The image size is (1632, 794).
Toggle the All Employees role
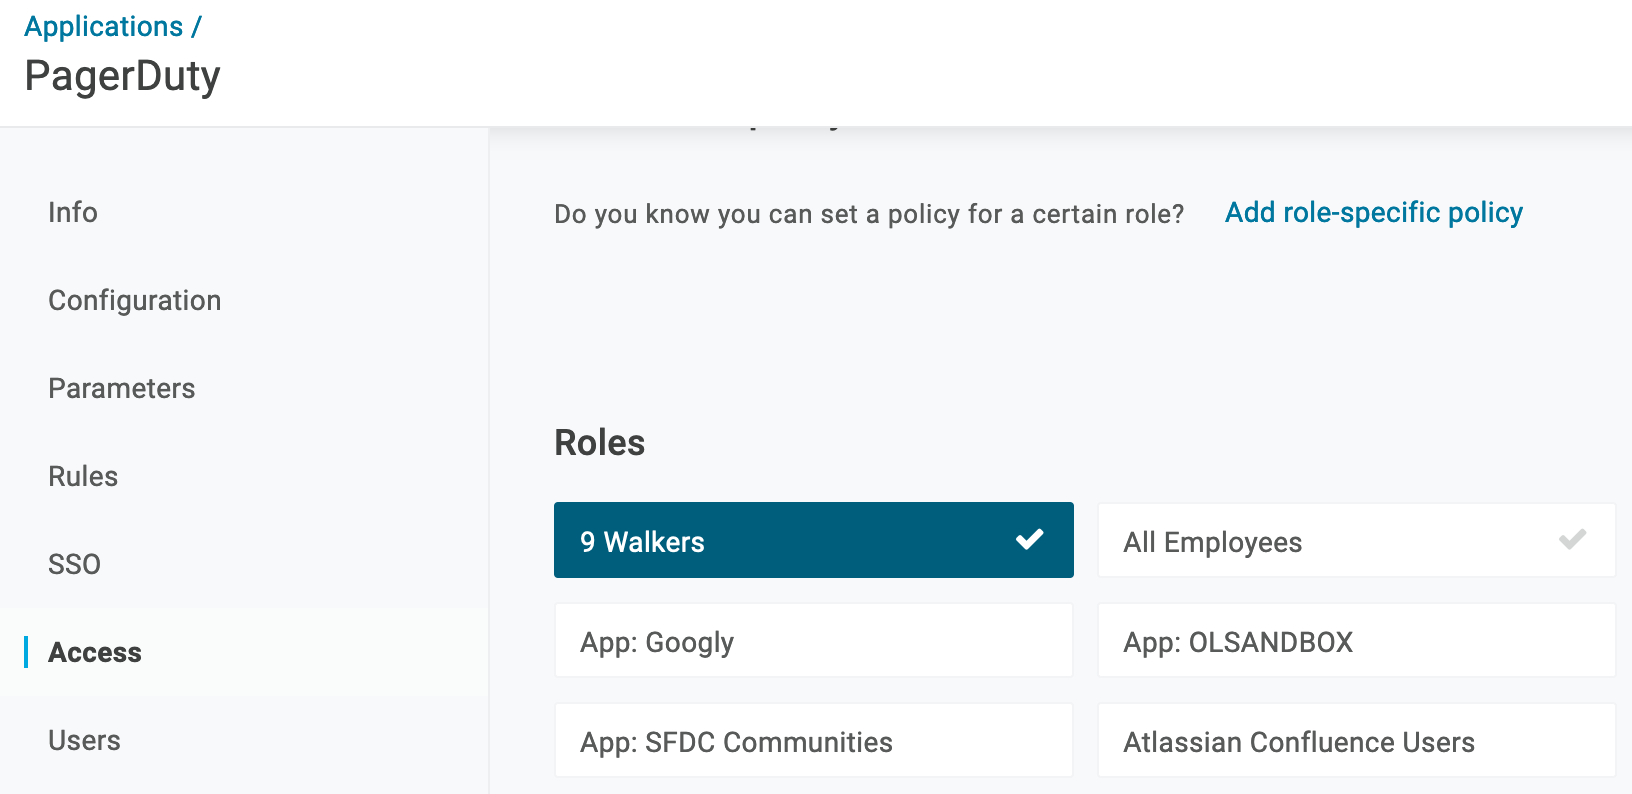(x=1357, y=540)
